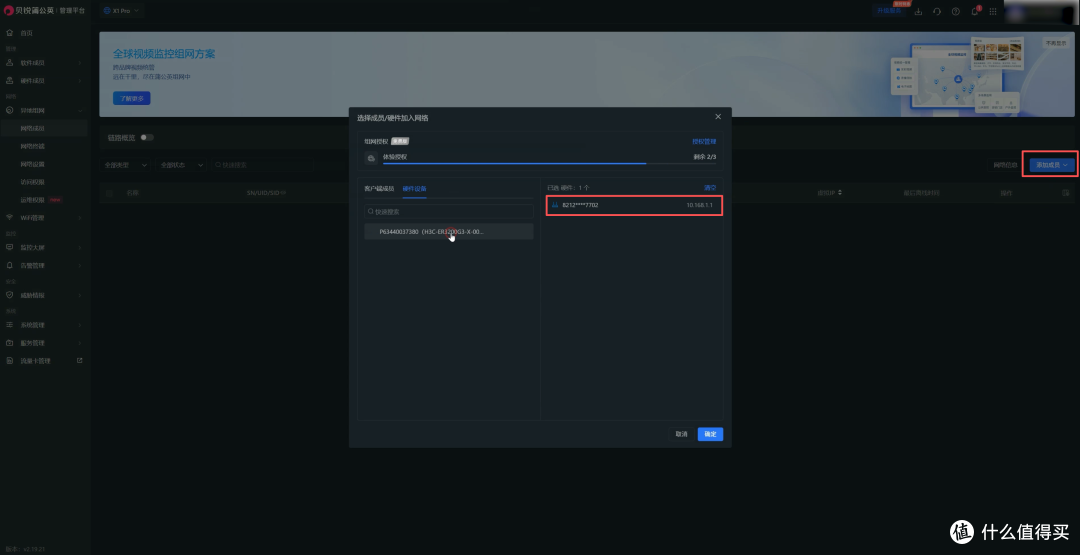Image resolution: width=1080 pixels, height=555 pixels.
Task: Click the WiFi管理 wifi icon
Action: click(x=10, y=218)
